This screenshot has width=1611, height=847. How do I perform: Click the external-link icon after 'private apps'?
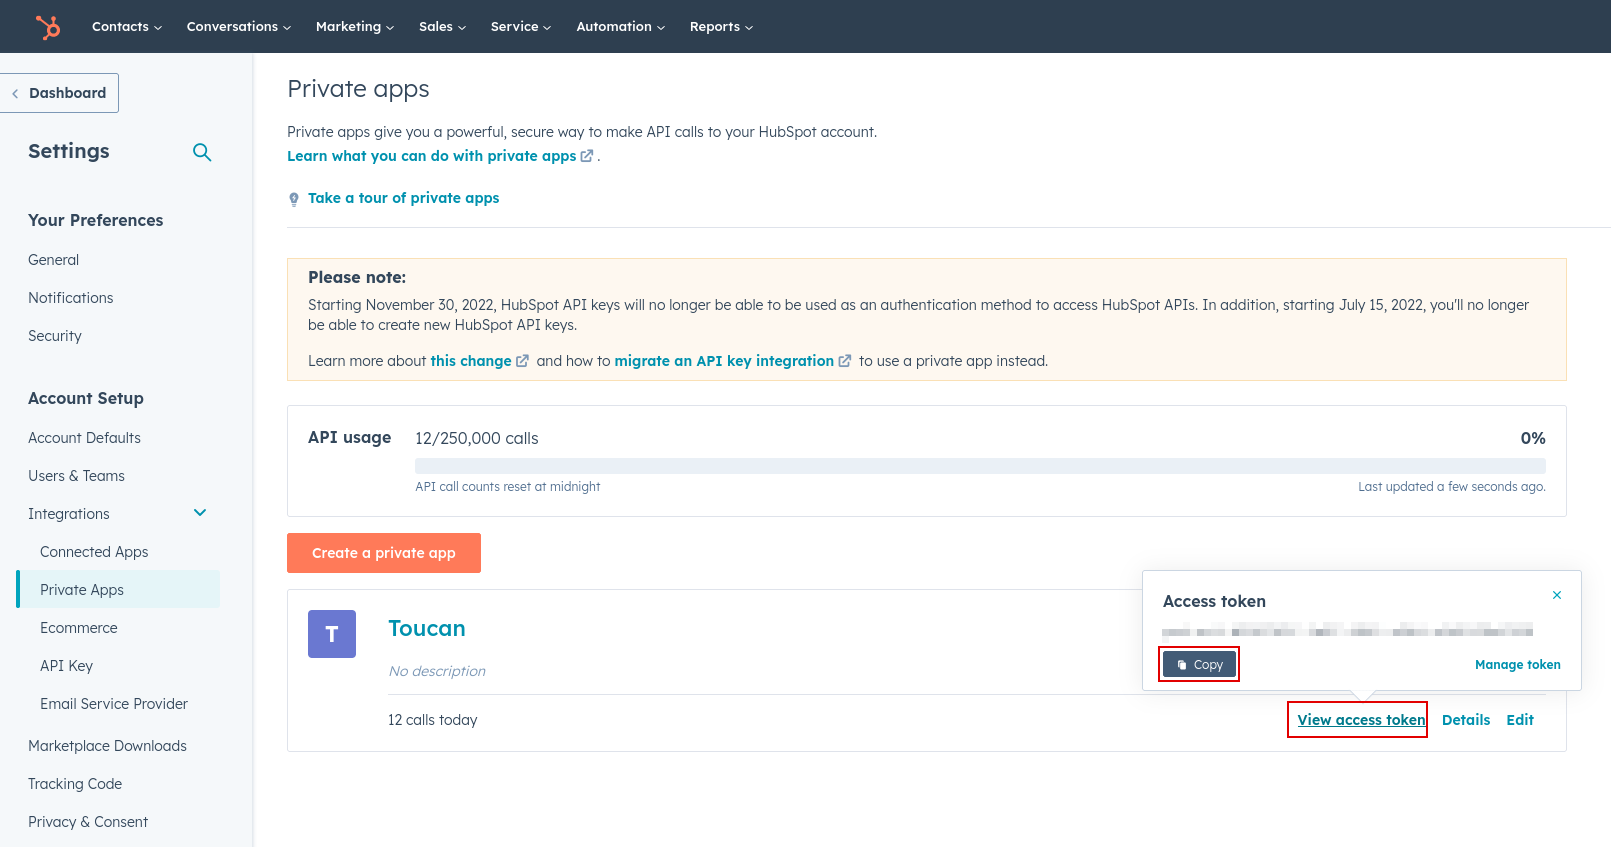587,156
